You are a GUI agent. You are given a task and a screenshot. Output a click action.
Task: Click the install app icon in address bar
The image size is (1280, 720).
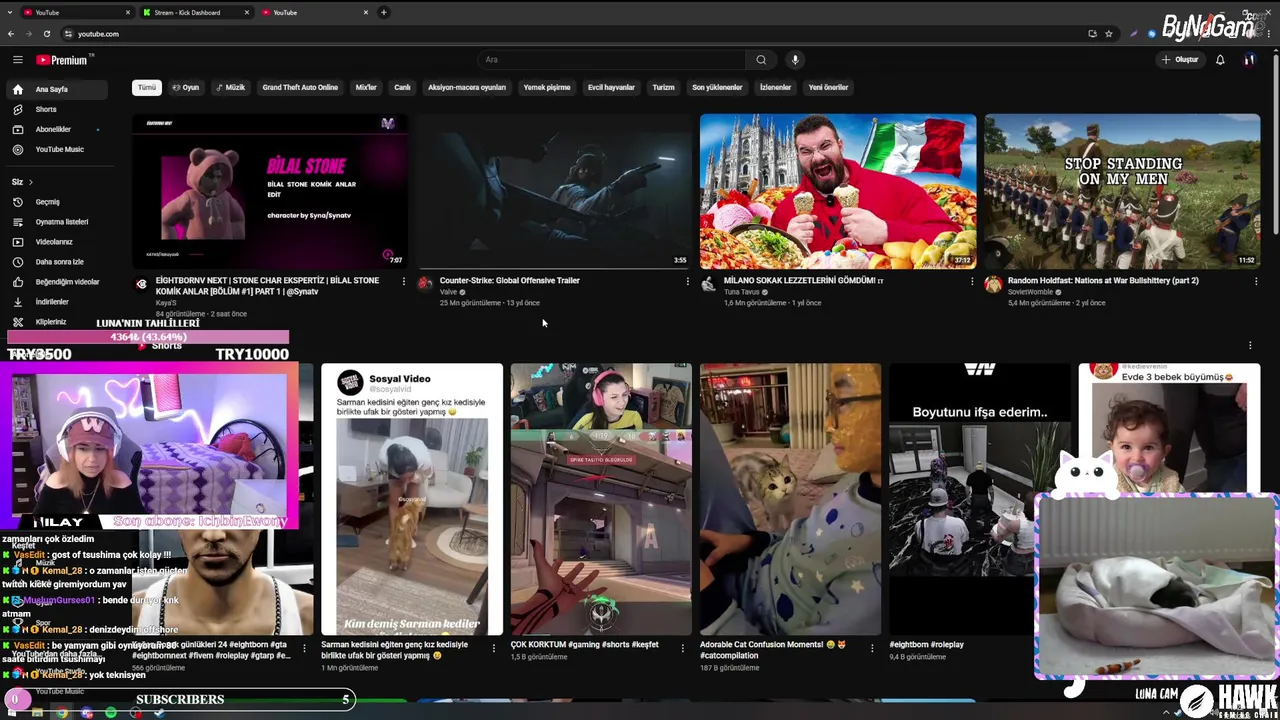point(1092,34)
